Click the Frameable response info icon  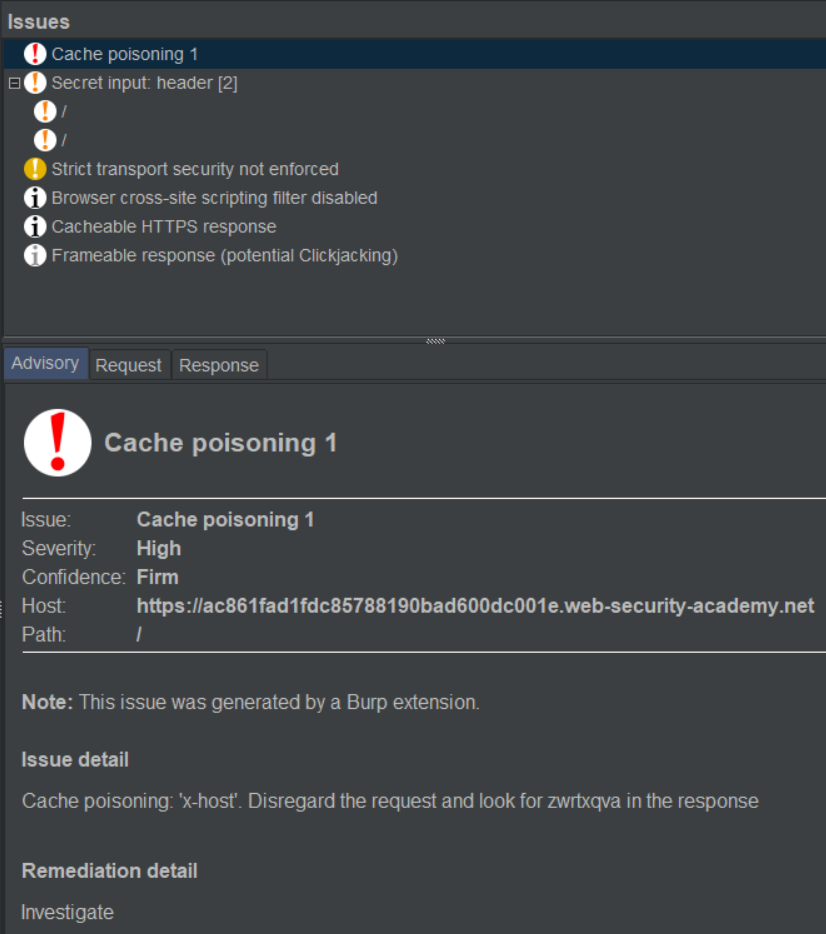pos(35,256)
